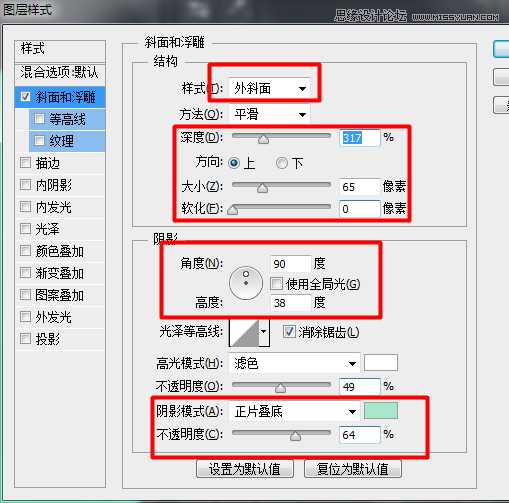Screen dimensions: 509x503
Task: Tick the 内阴影 checkbox
Action: [25, 185]
